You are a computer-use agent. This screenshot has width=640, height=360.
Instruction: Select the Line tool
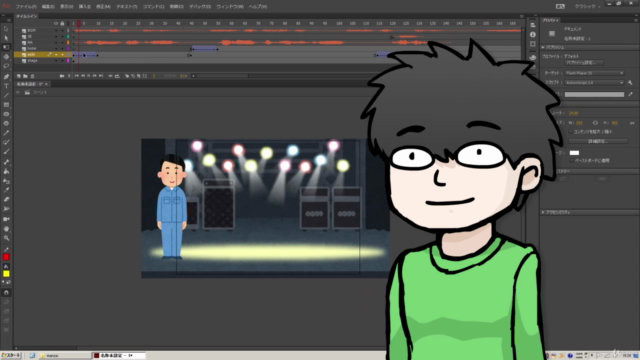[6, 96]
